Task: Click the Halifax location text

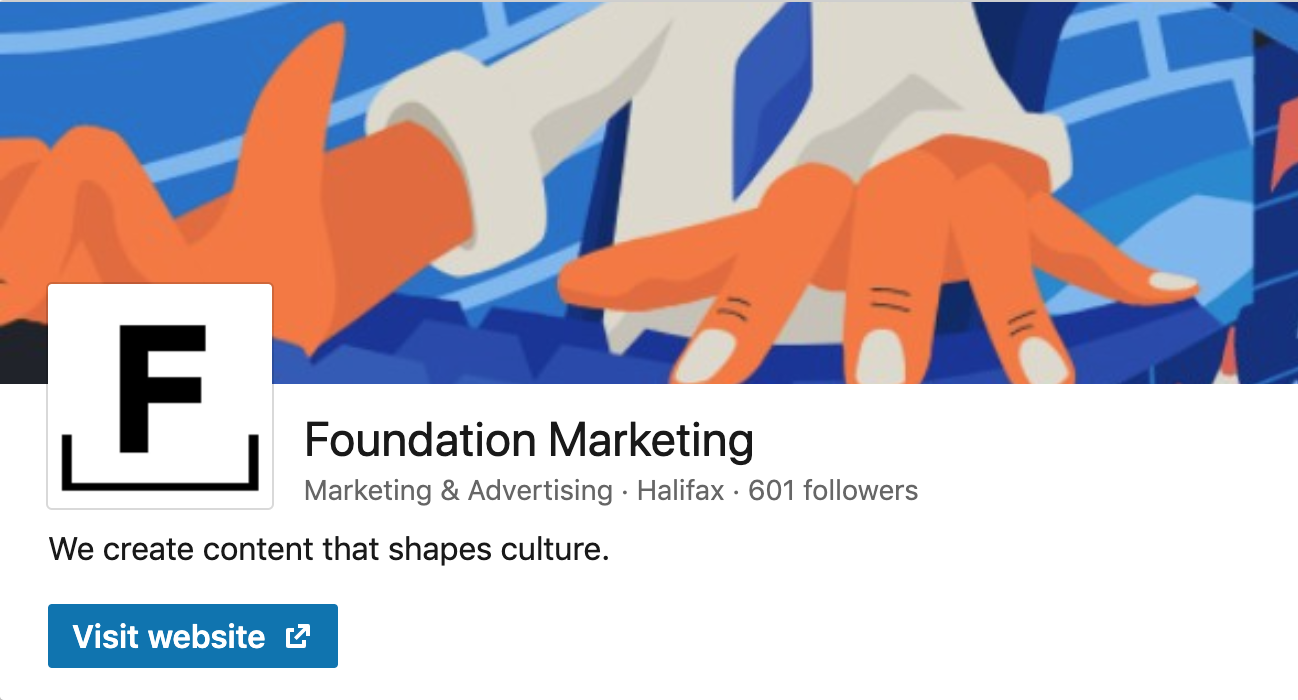Action: click(x=680, y=491)
